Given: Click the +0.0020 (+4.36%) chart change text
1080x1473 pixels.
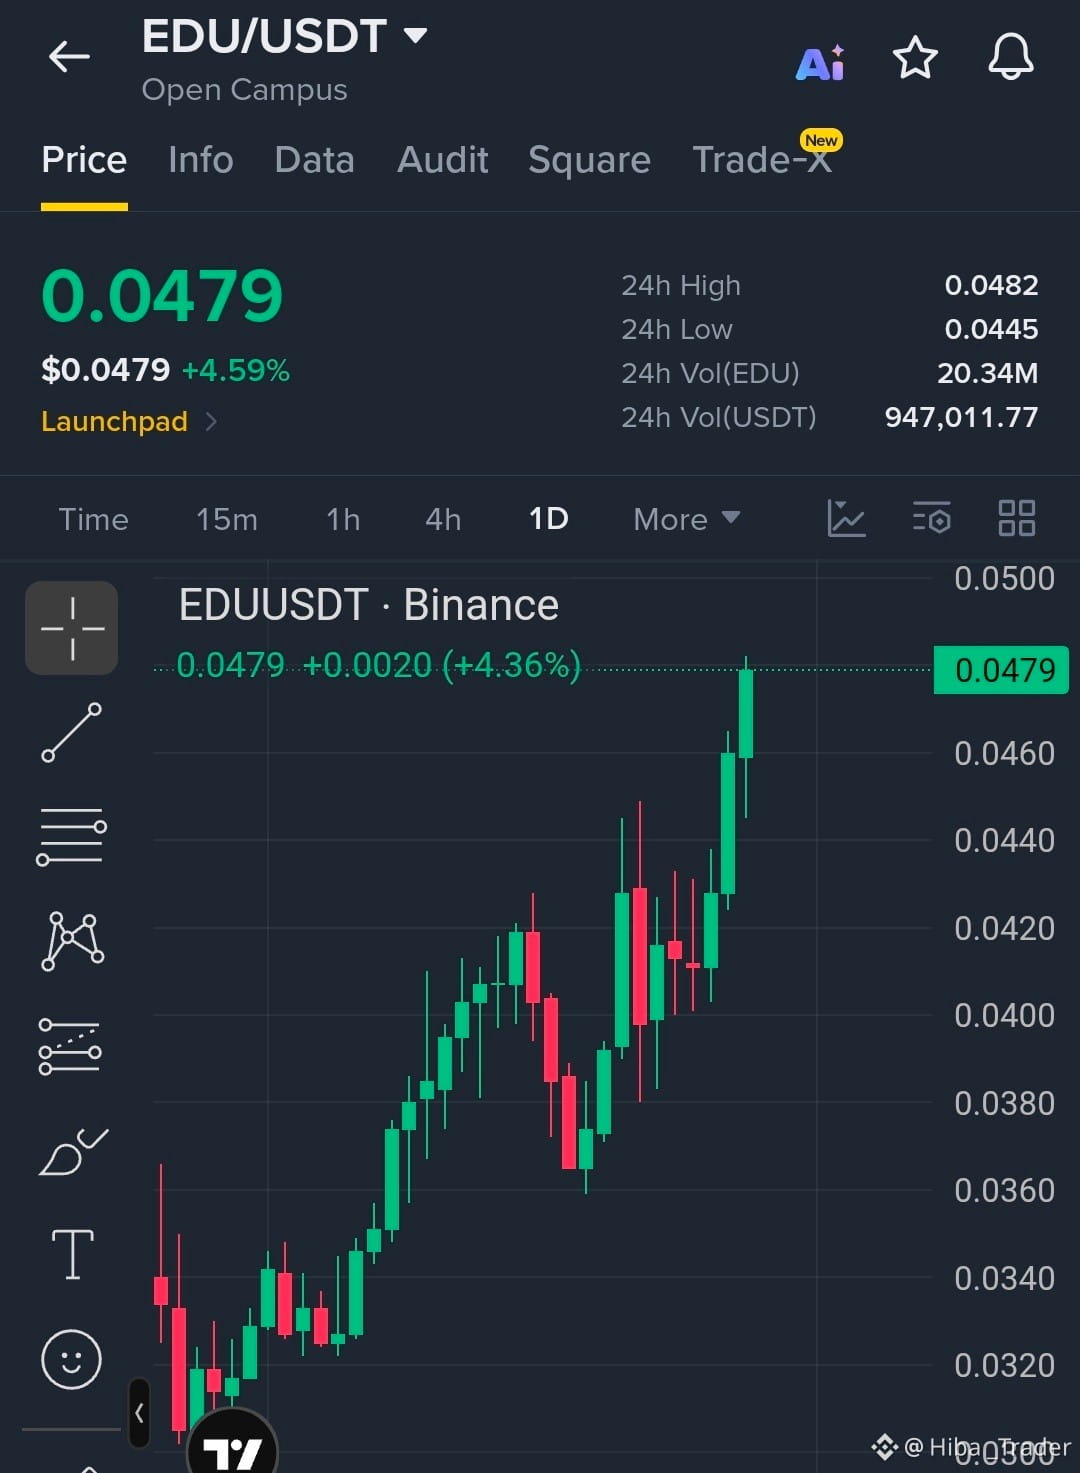Looking at the screenshot, I should point(441,666).
